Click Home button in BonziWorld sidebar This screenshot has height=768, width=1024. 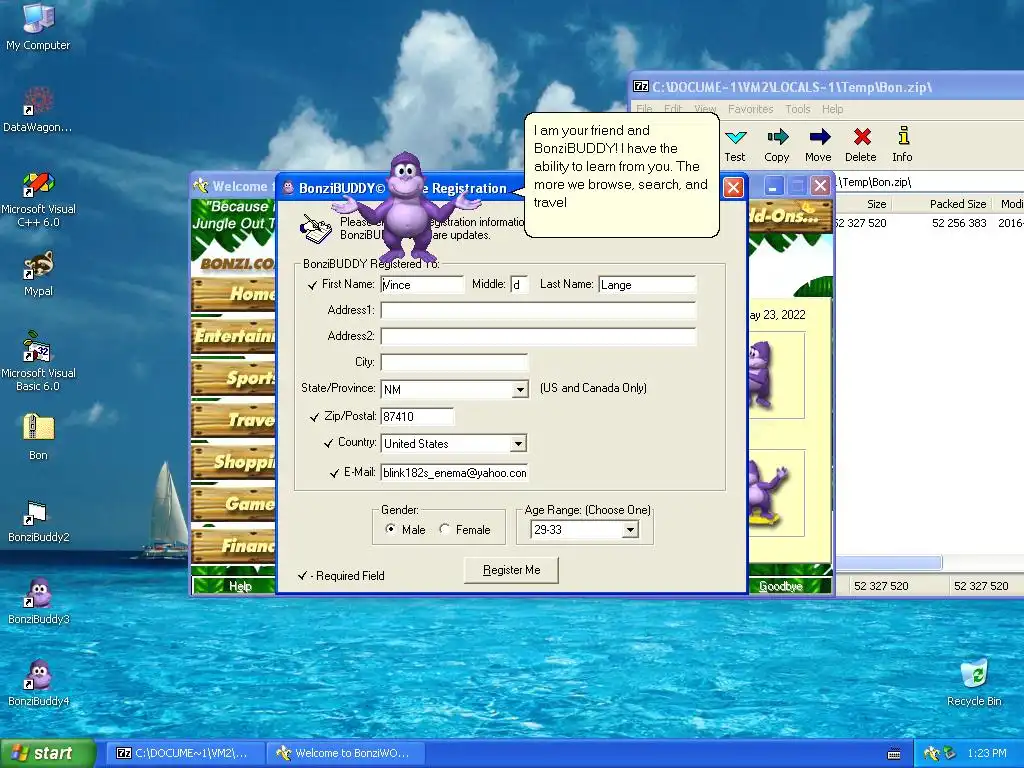[233, 295]
